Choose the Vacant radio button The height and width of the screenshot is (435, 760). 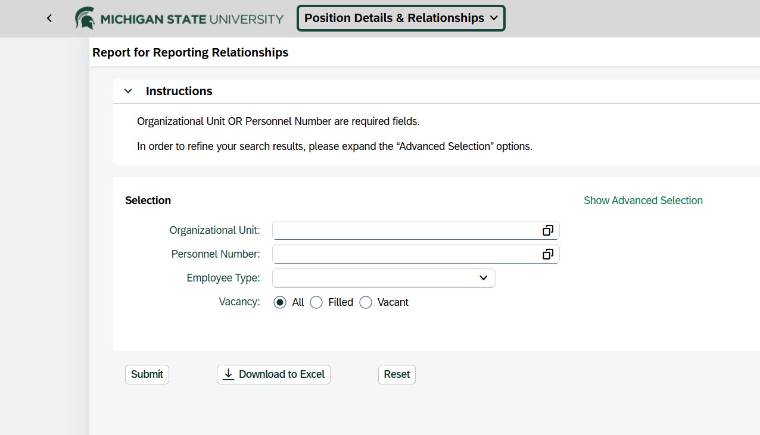coord(366,302)
